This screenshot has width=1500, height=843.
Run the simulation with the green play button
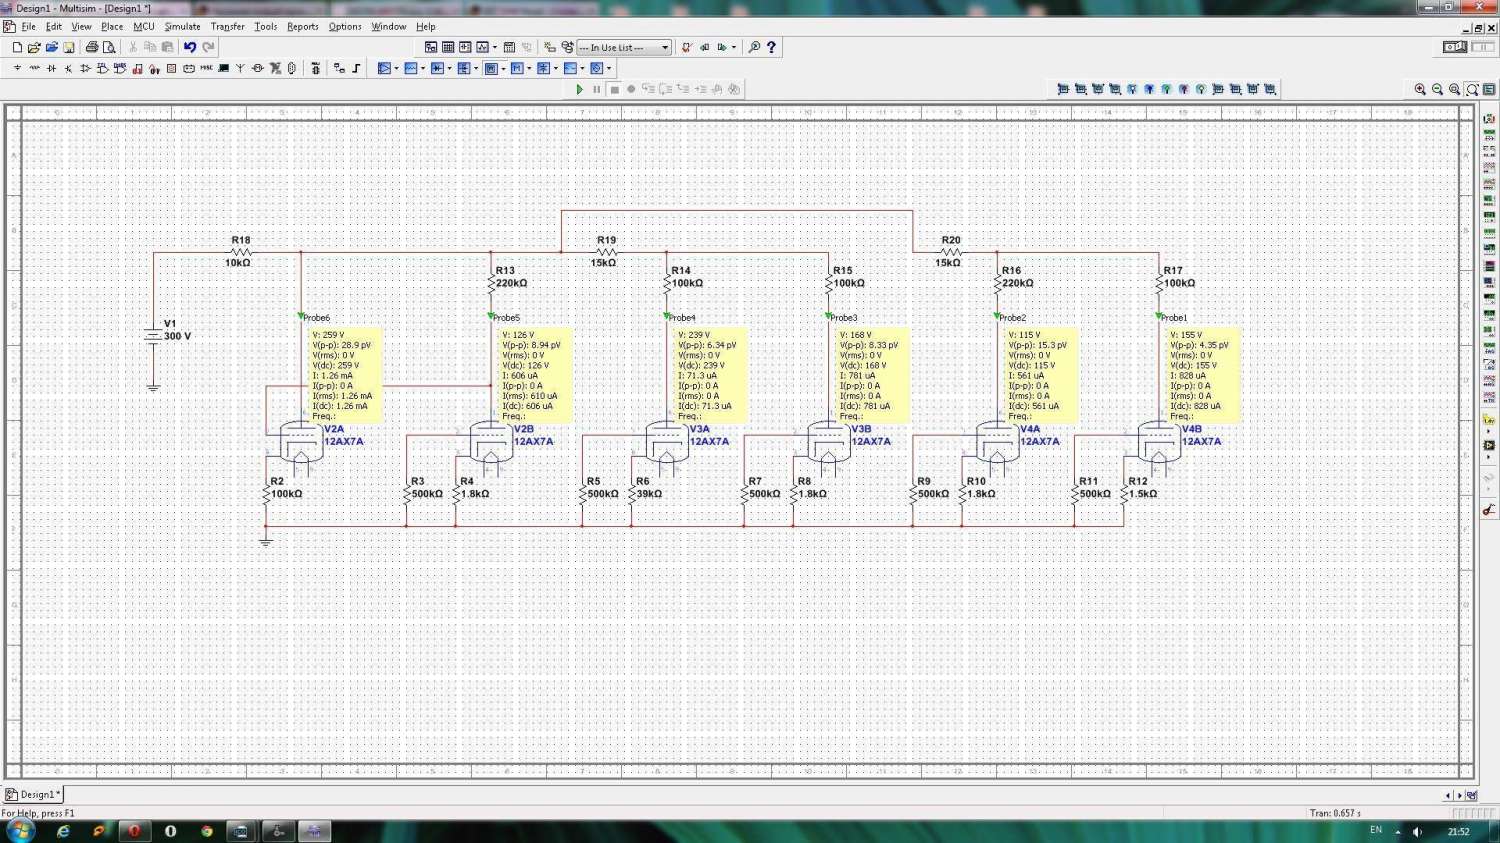coord(579,89)
